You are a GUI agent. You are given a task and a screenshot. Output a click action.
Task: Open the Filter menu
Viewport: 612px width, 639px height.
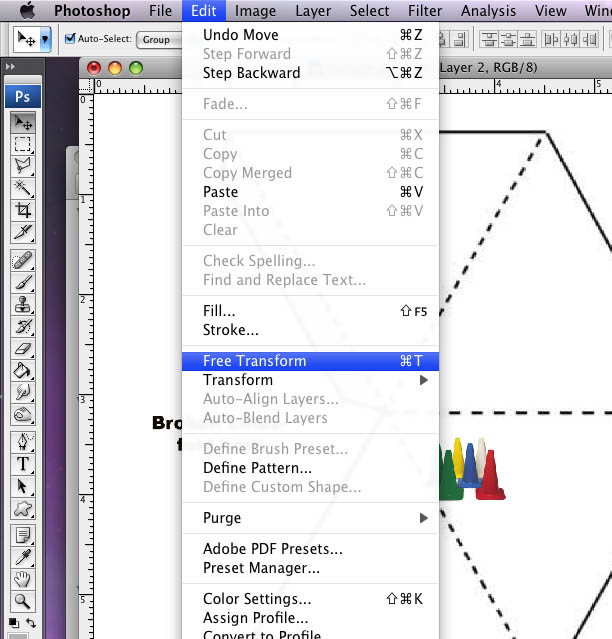425,11
